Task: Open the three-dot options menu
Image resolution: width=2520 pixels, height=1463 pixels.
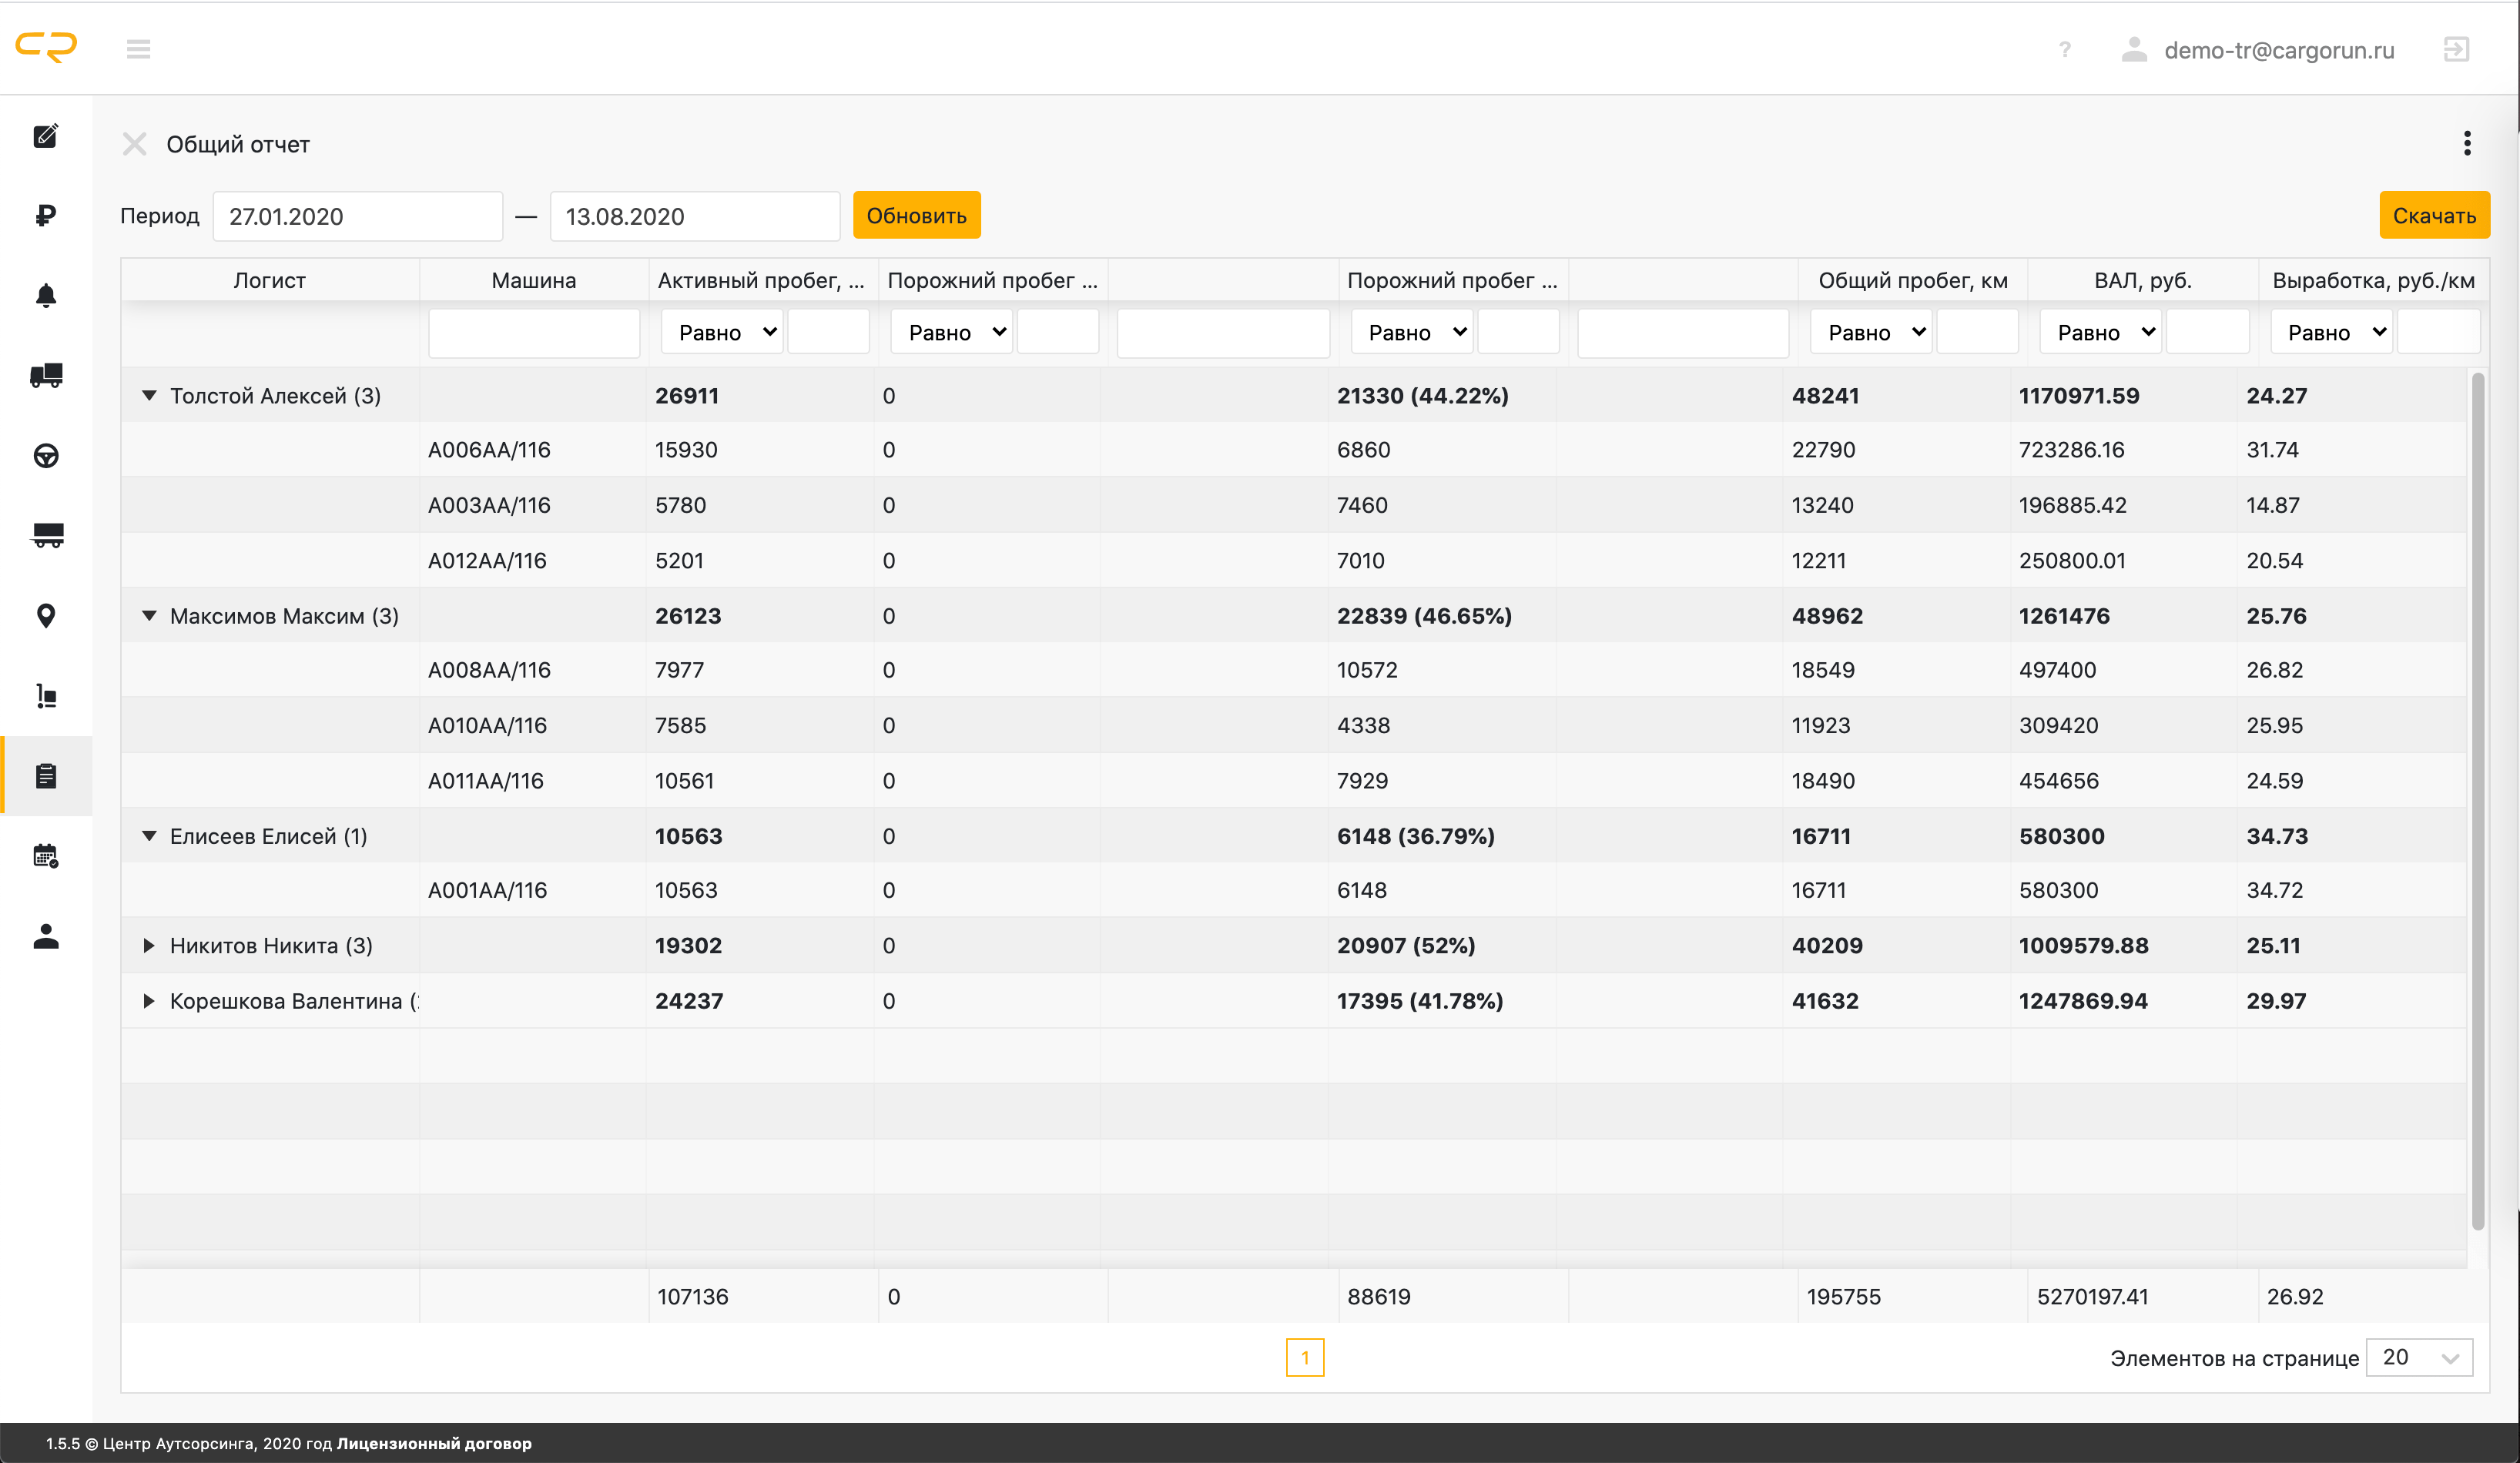Action: 2467,144
